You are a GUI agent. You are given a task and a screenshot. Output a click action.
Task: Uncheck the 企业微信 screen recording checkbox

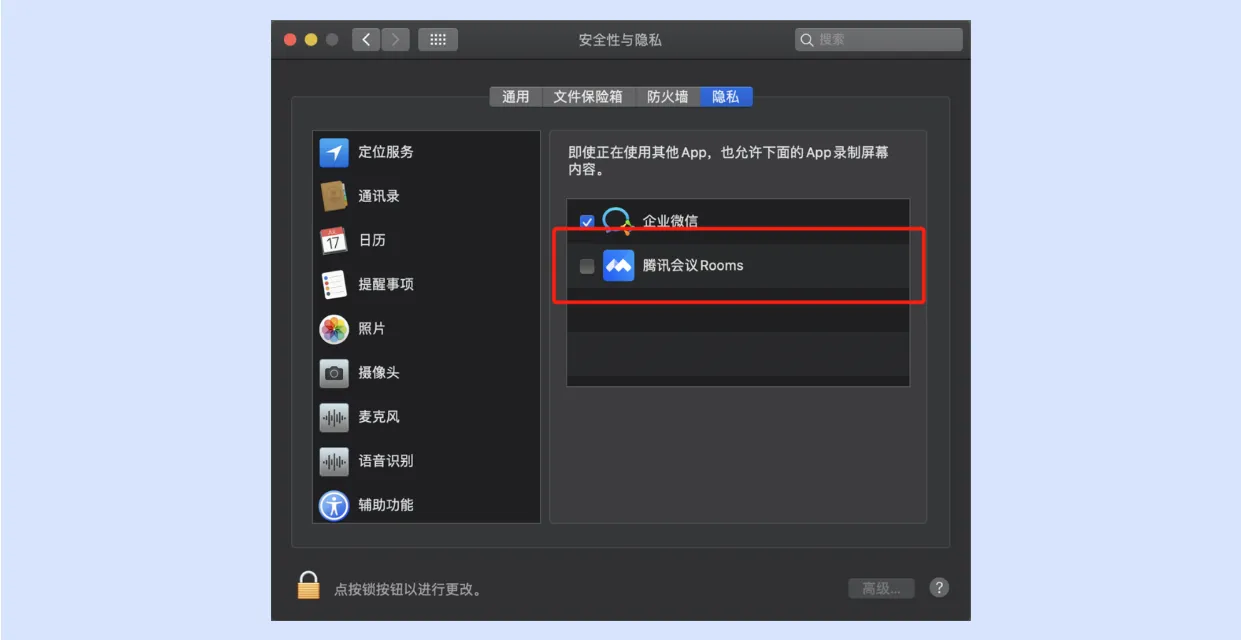pos(587,222)
